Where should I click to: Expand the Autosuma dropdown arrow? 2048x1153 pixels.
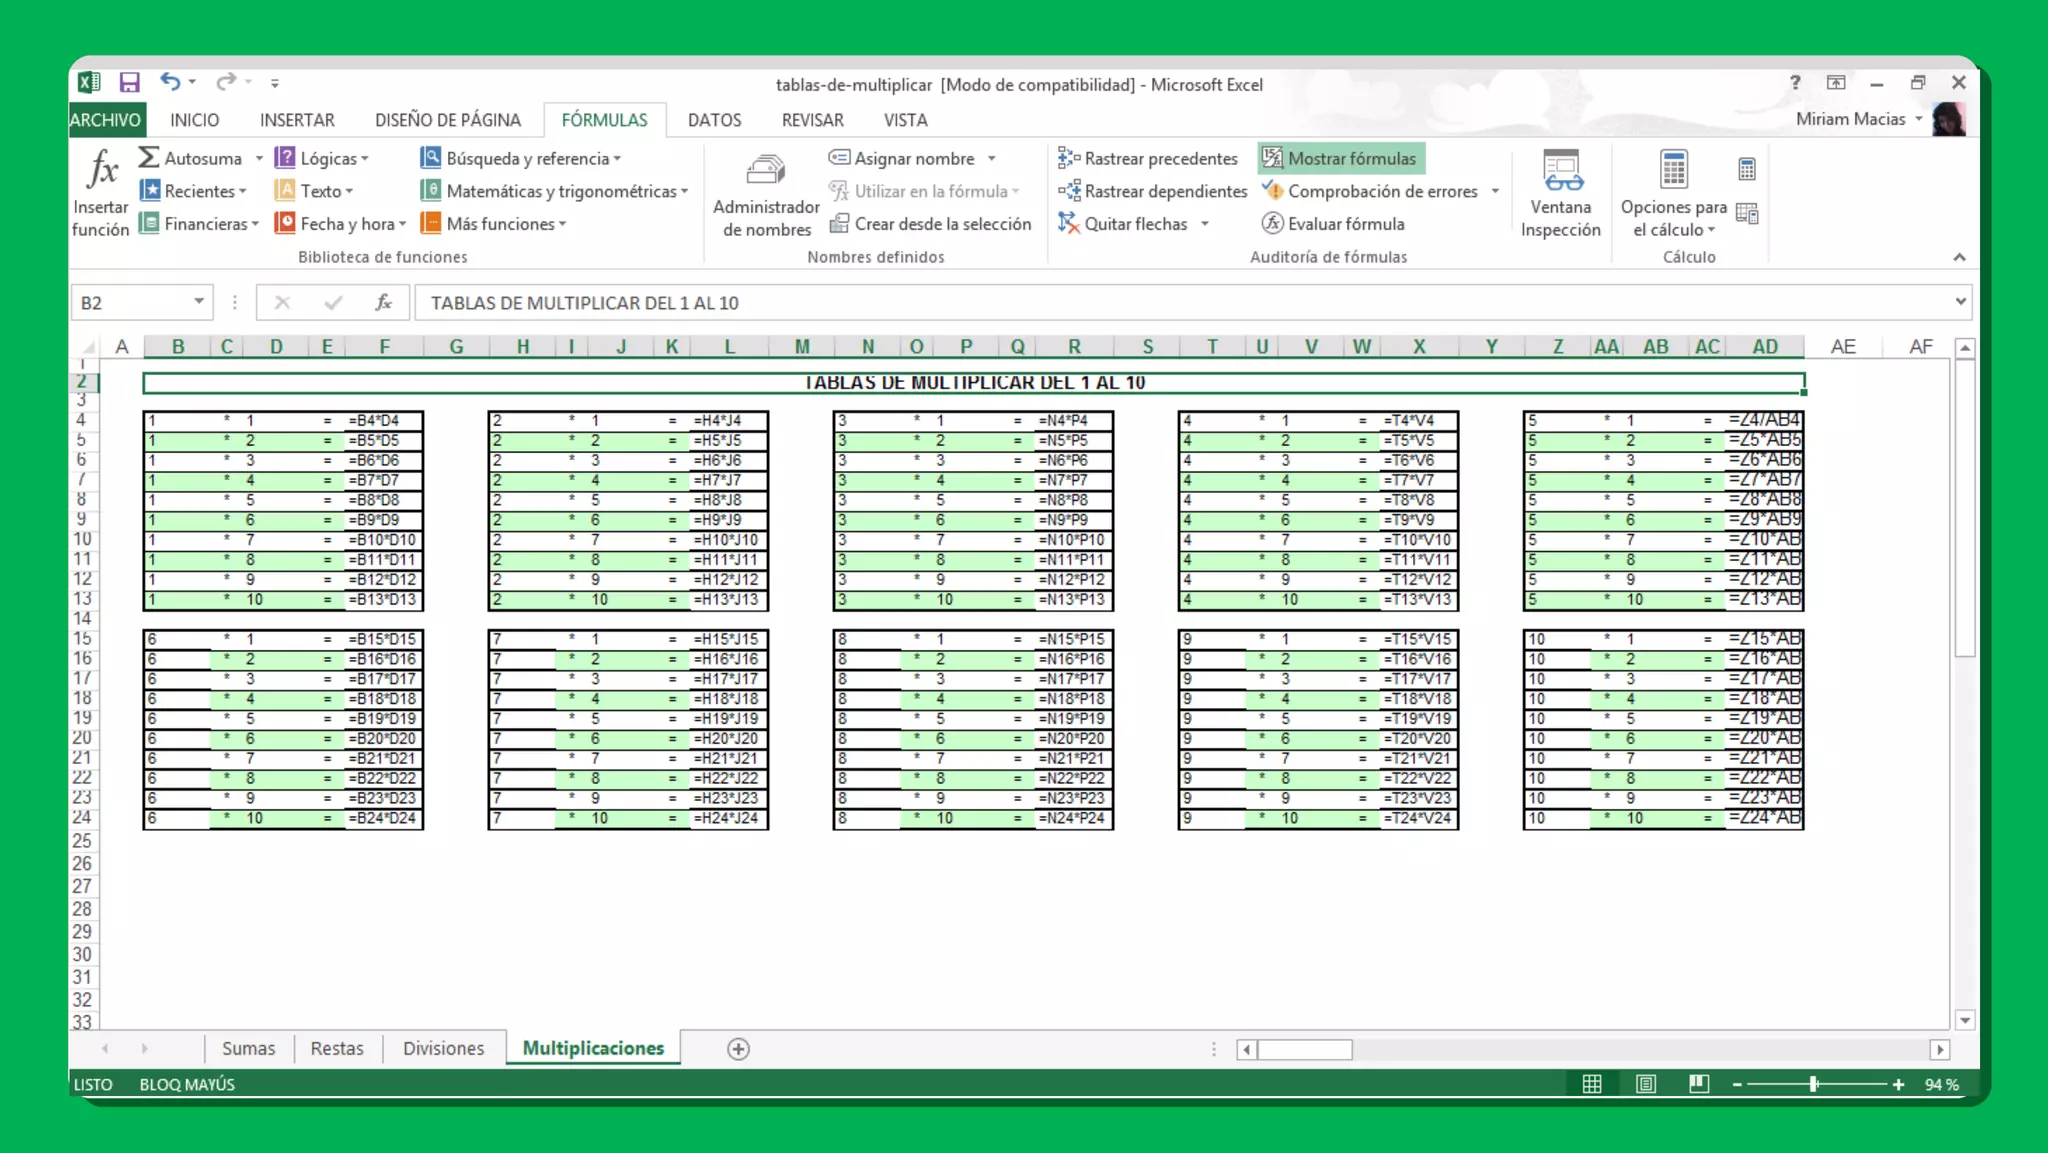pos(259,158)
